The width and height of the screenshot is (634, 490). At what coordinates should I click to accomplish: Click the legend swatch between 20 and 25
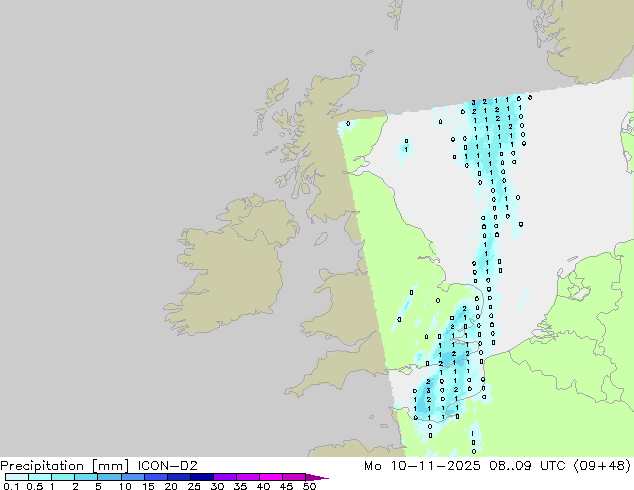click(x=178, y=477)
